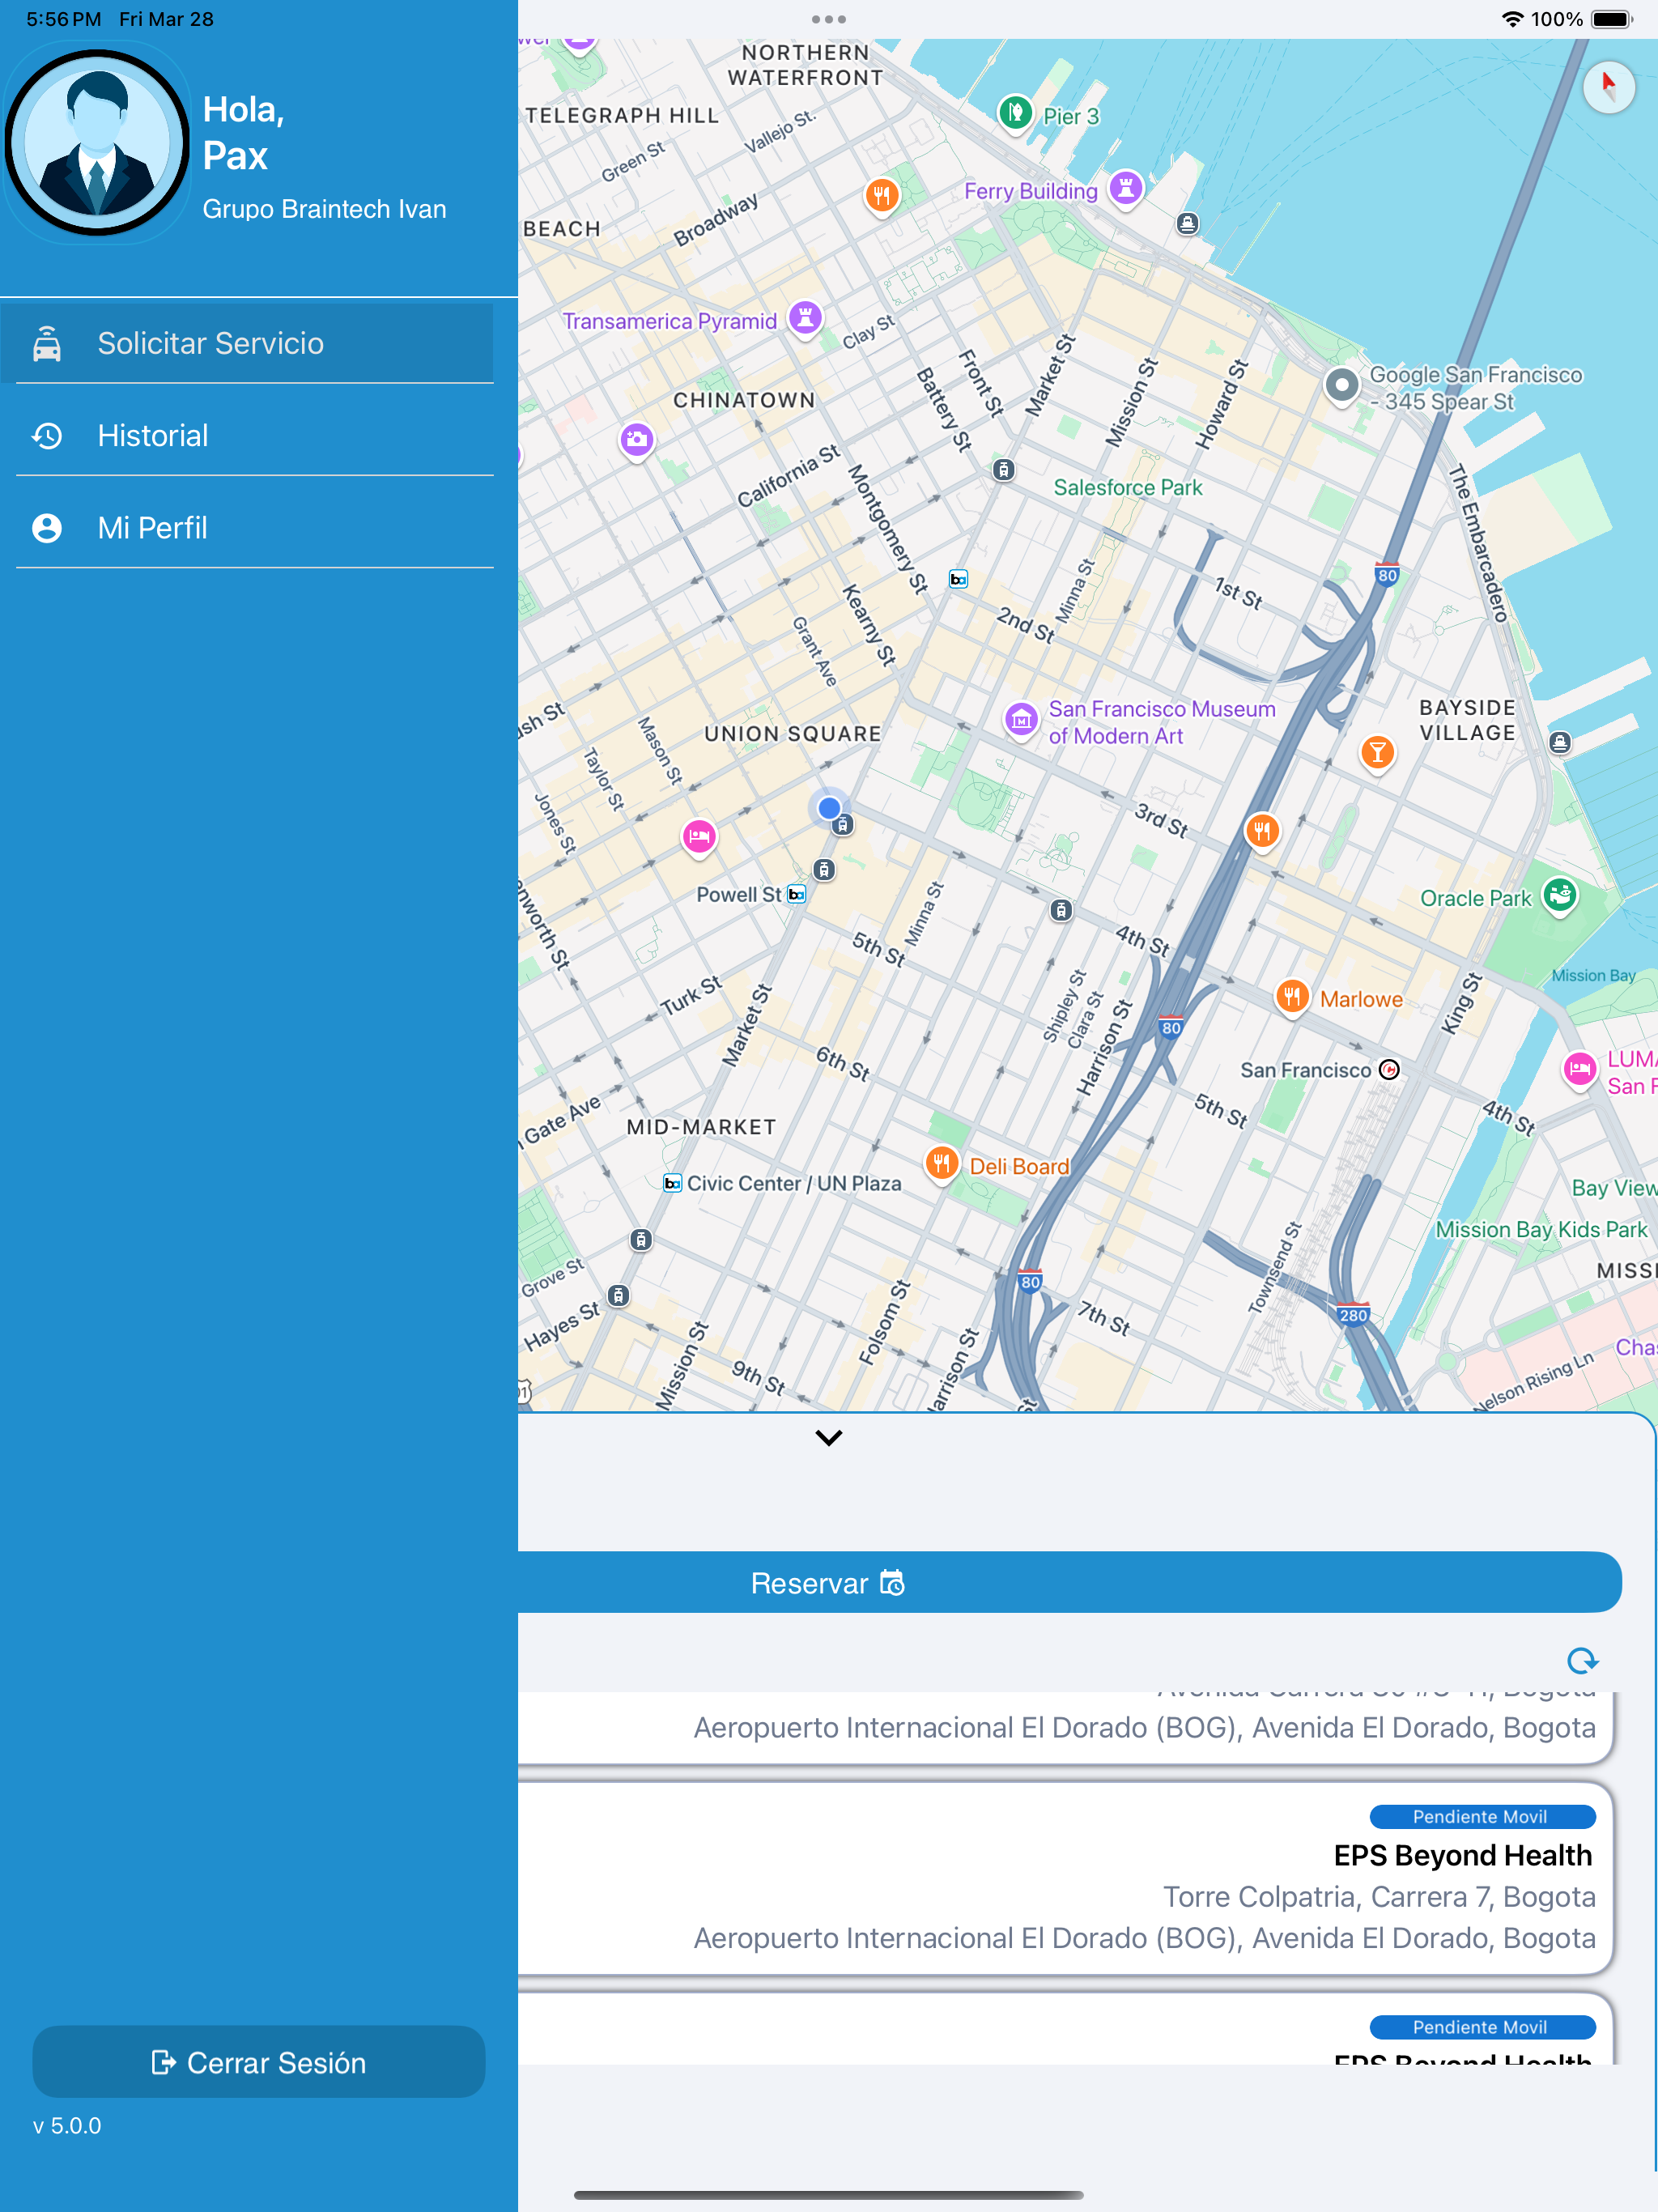Tap the Wi-Fi status icon

(x=1512, y=19)
